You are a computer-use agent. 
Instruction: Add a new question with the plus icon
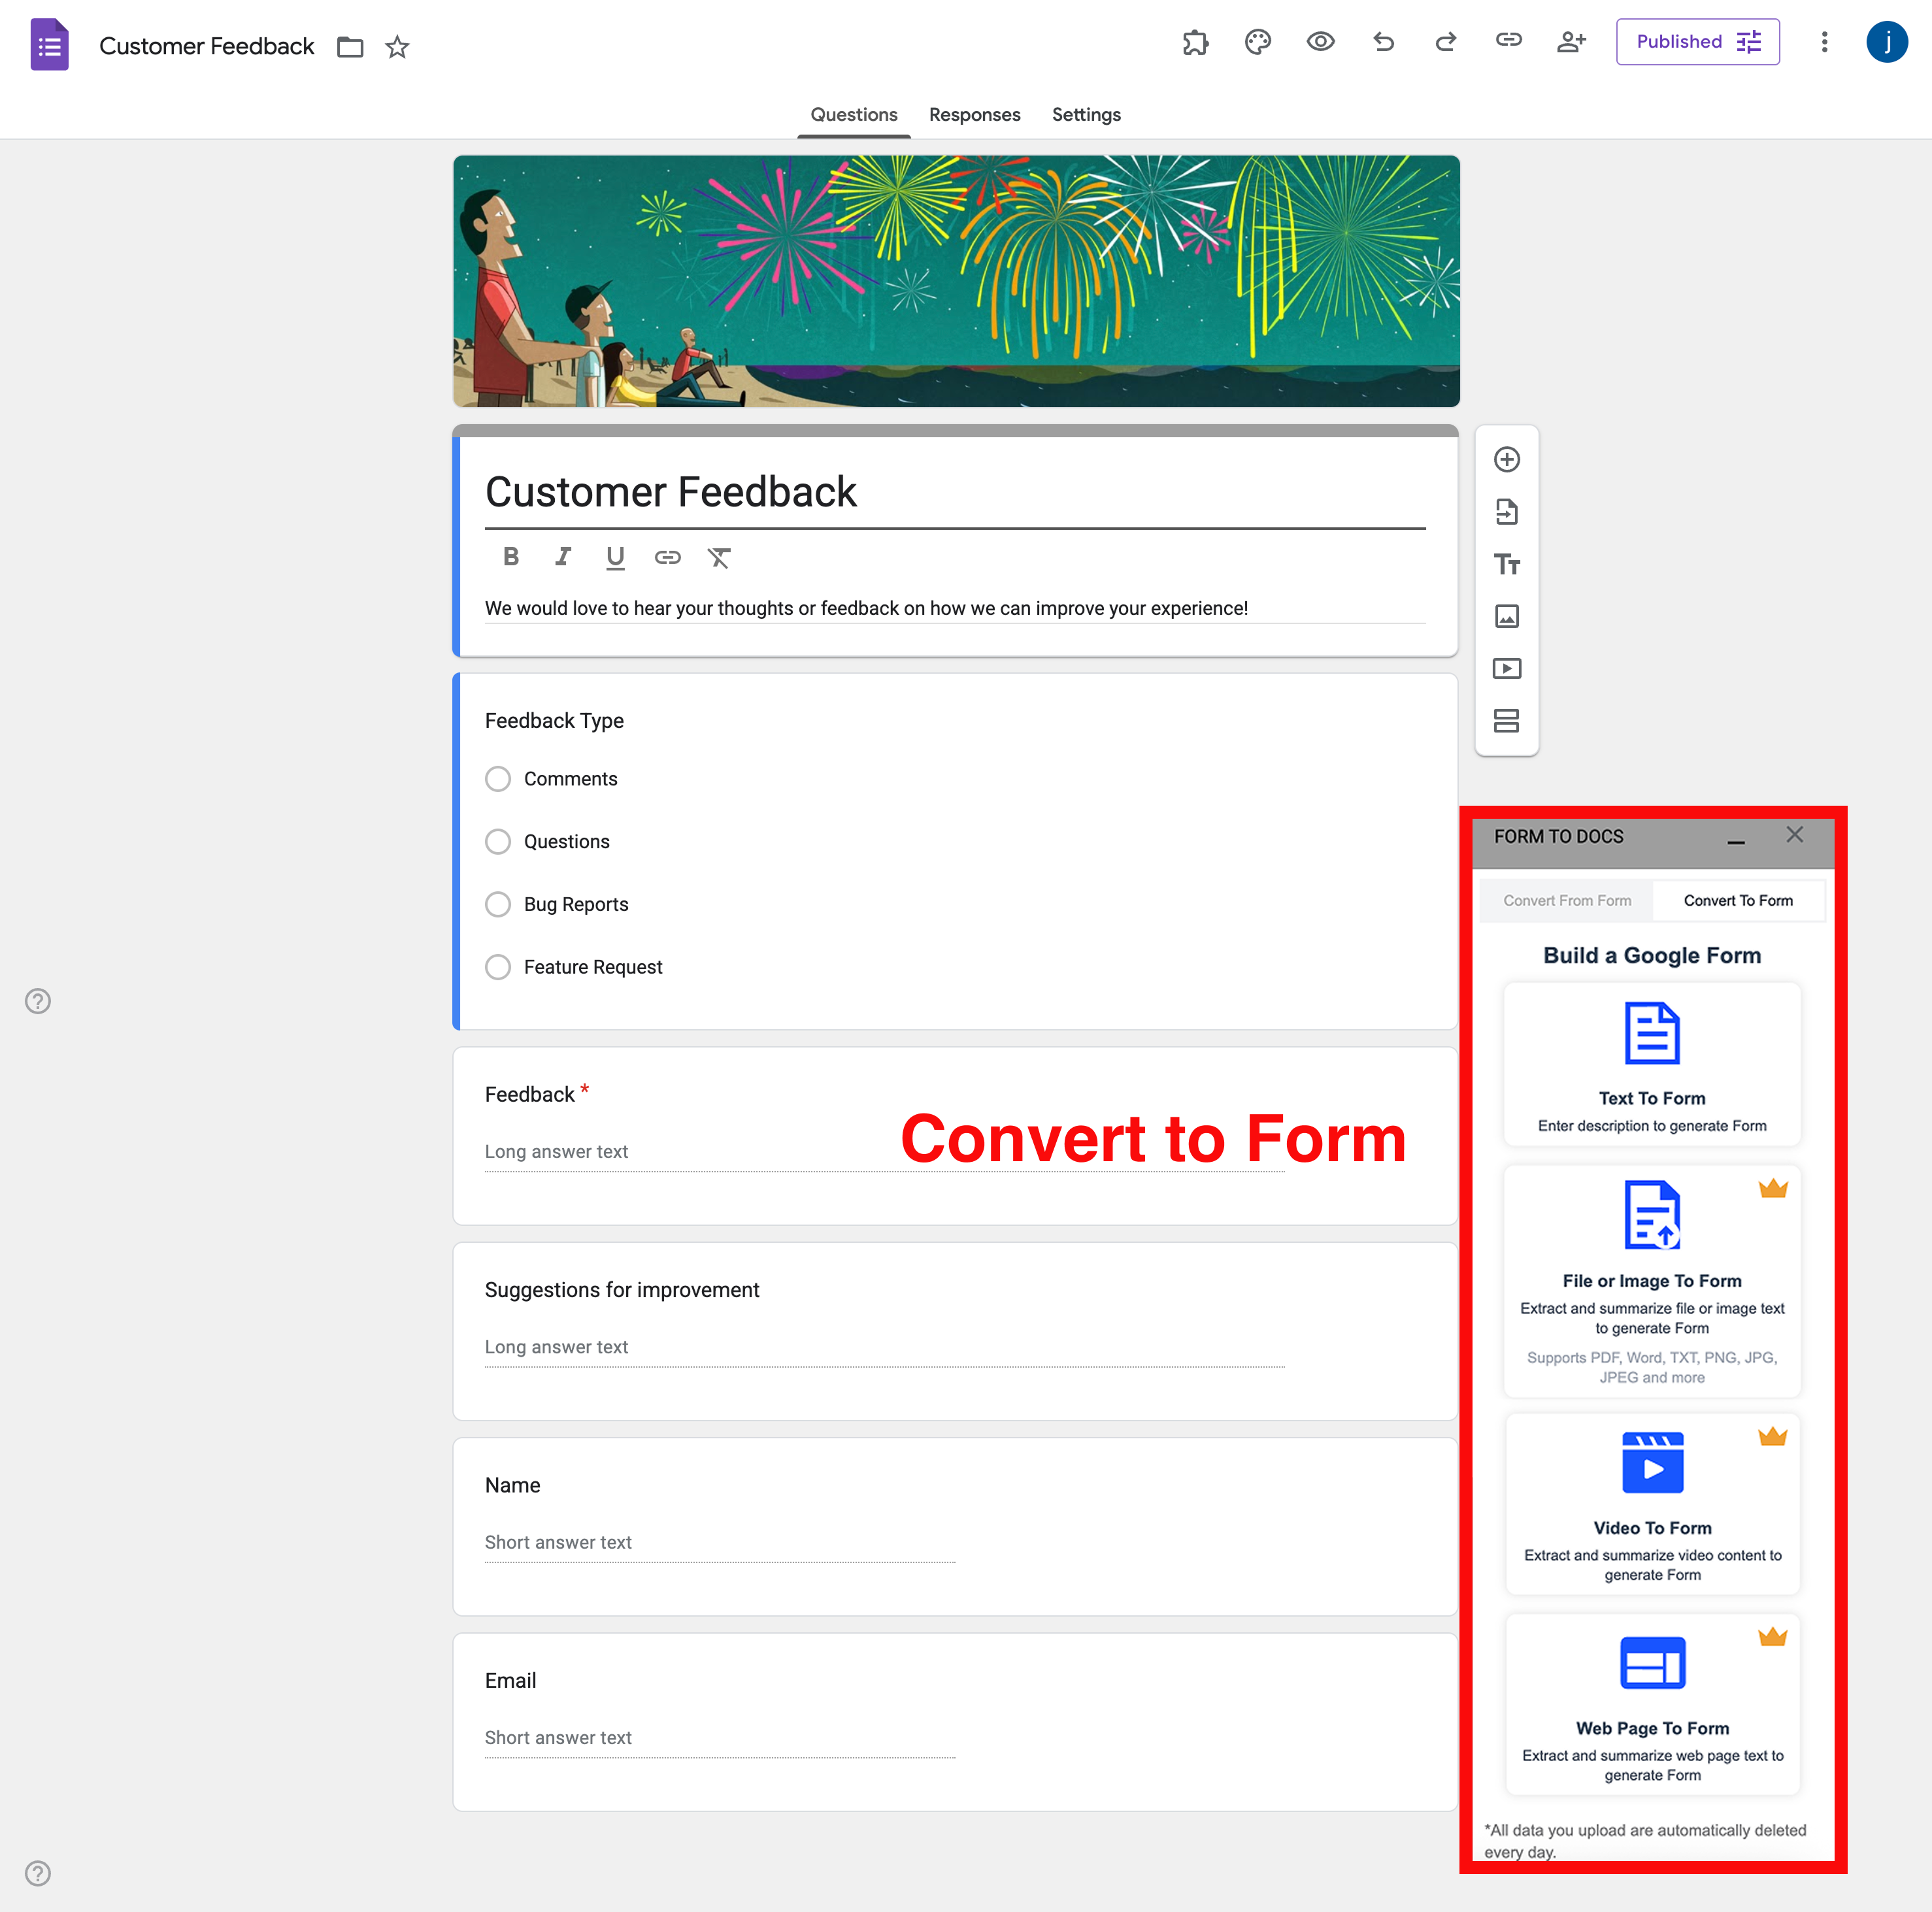[1507, 459]
